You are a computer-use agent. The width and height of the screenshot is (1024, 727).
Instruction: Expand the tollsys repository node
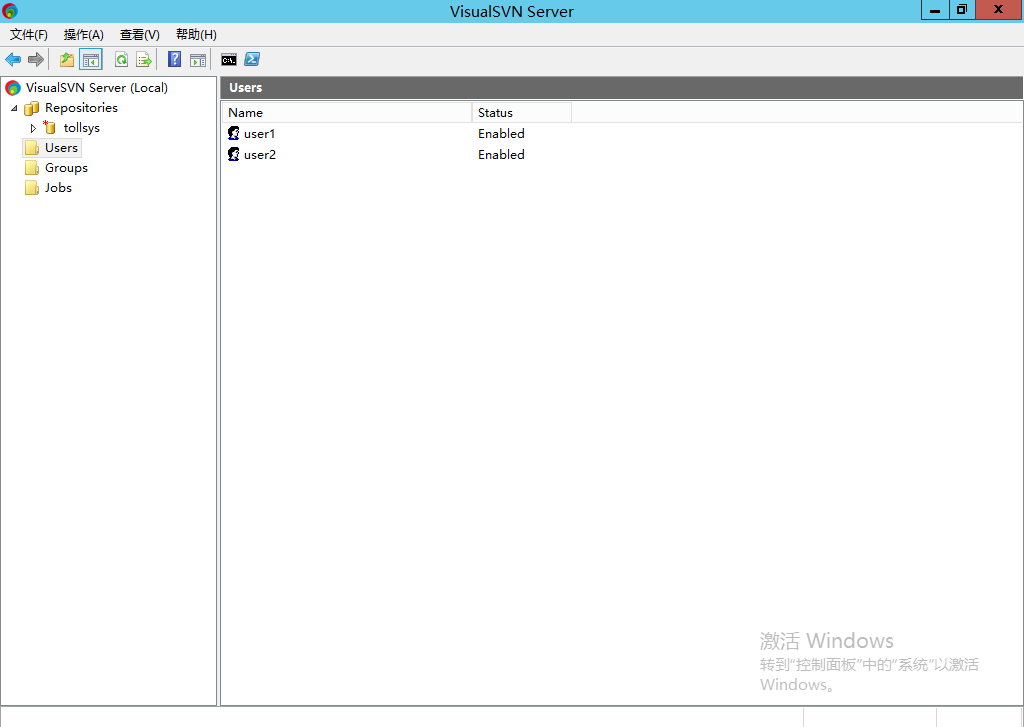(x=33, y=128)
